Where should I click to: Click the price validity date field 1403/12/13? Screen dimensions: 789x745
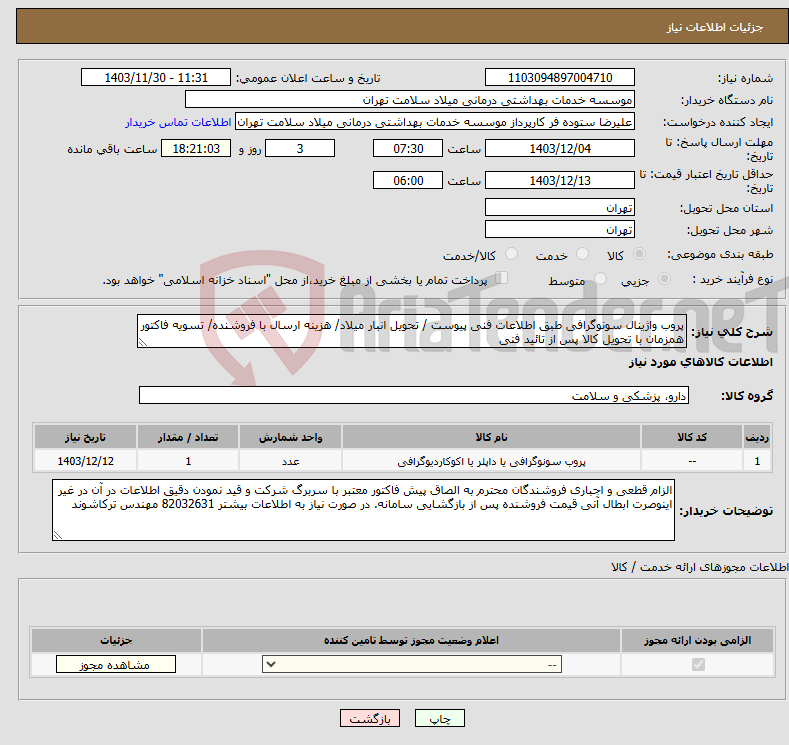(x=560, y=180)
